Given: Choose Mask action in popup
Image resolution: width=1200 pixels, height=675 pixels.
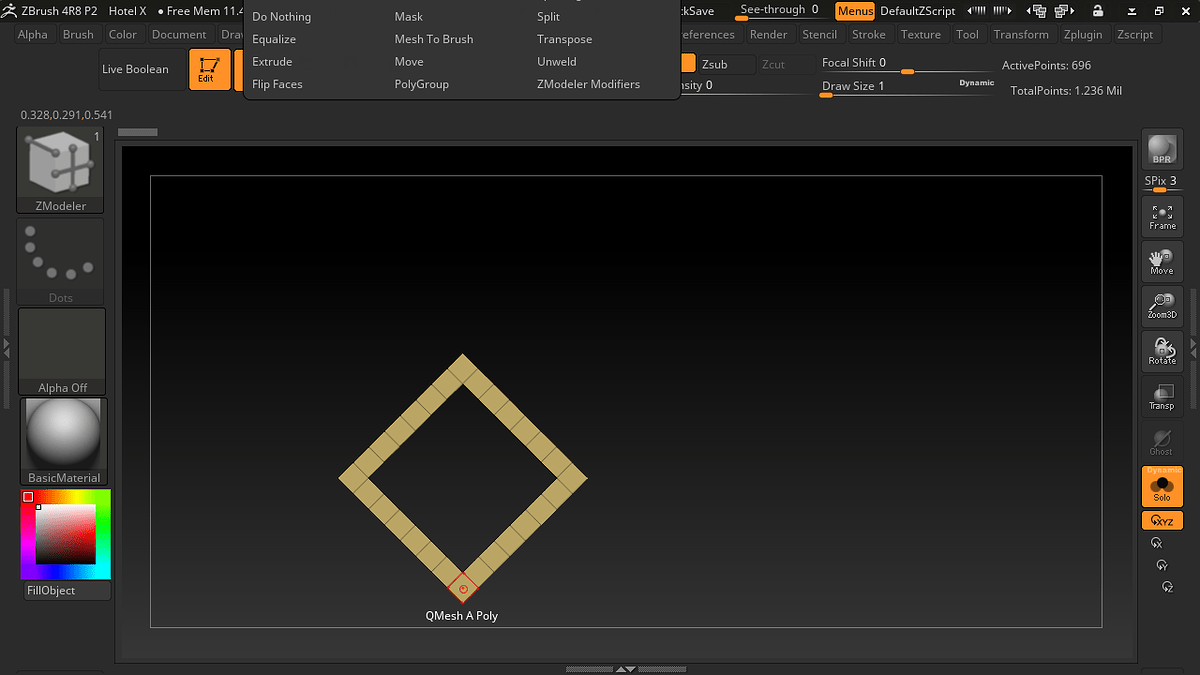Looking at the screenshot, I should pos(409,17).
